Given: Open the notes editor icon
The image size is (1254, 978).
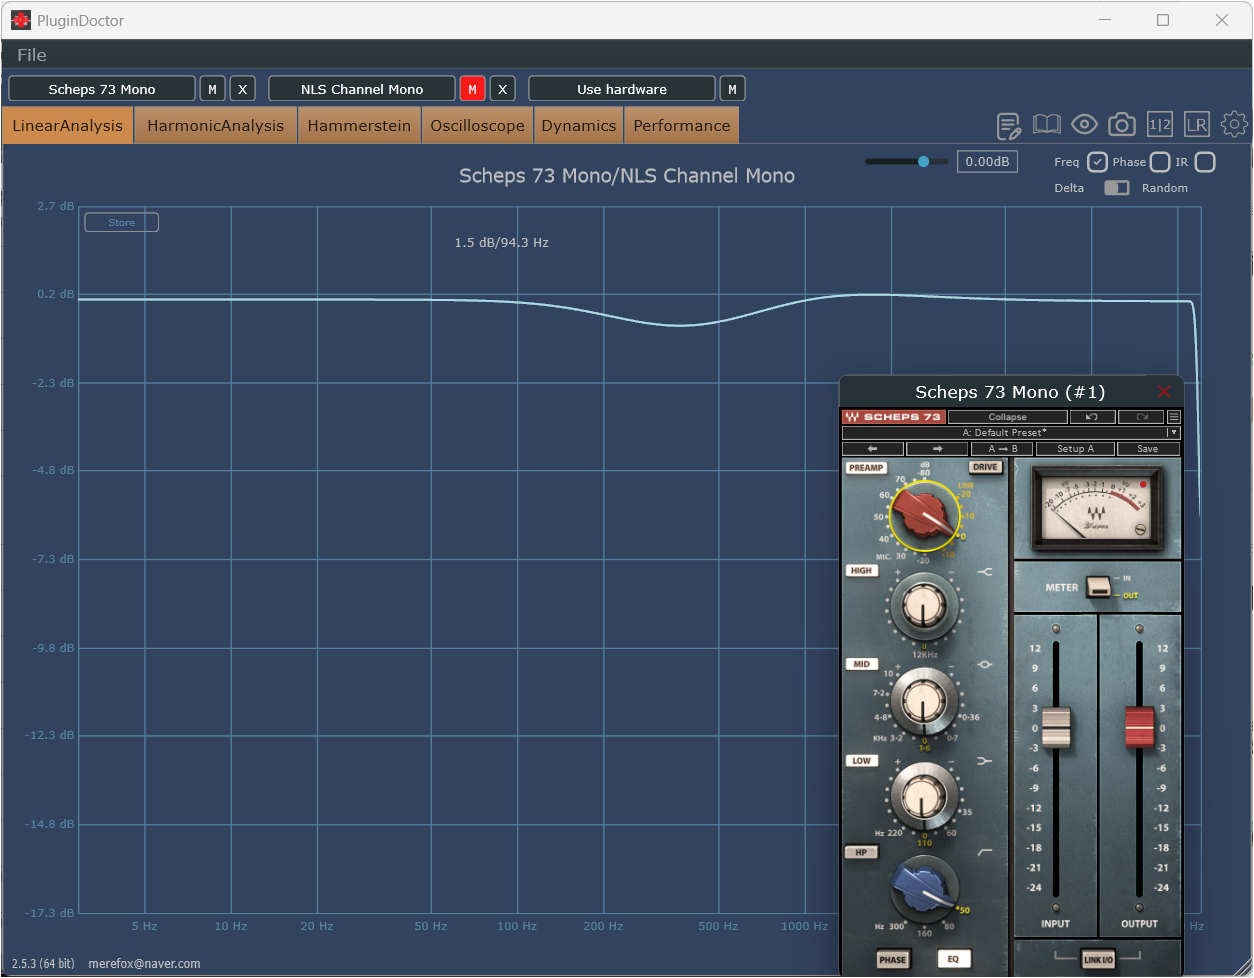Looking at the screenshot, I should pyautogui.click(x=1009, y=126).
